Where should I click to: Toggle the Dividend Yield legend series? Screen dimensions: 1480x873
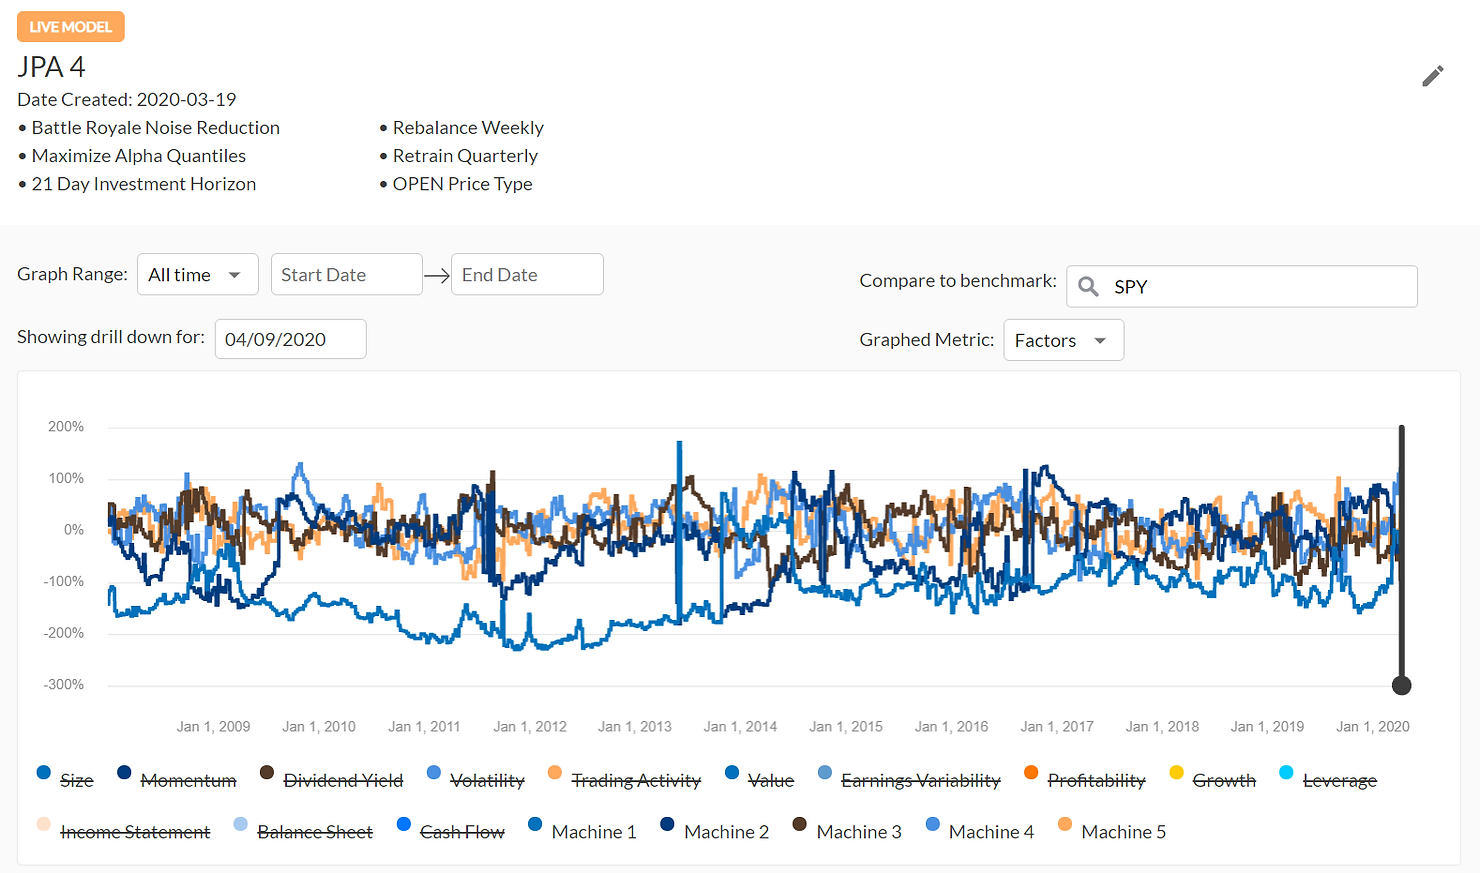point(331,779)
